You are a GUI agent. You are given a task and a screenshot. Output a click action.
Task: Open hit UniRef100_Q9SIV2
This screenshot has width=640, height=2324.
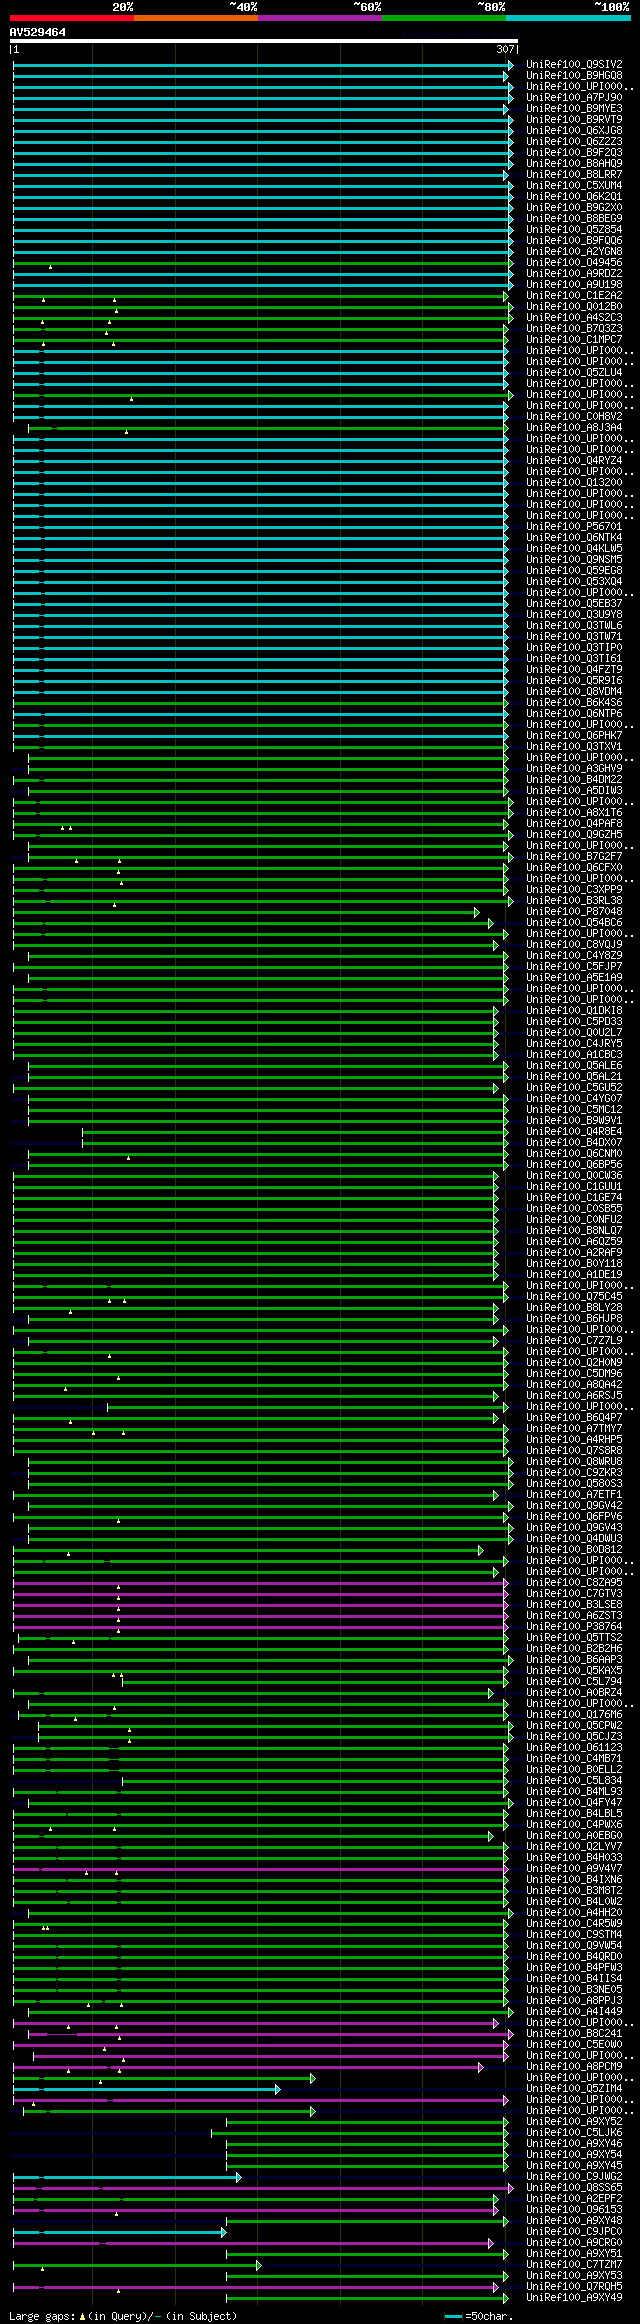point(574,65)
